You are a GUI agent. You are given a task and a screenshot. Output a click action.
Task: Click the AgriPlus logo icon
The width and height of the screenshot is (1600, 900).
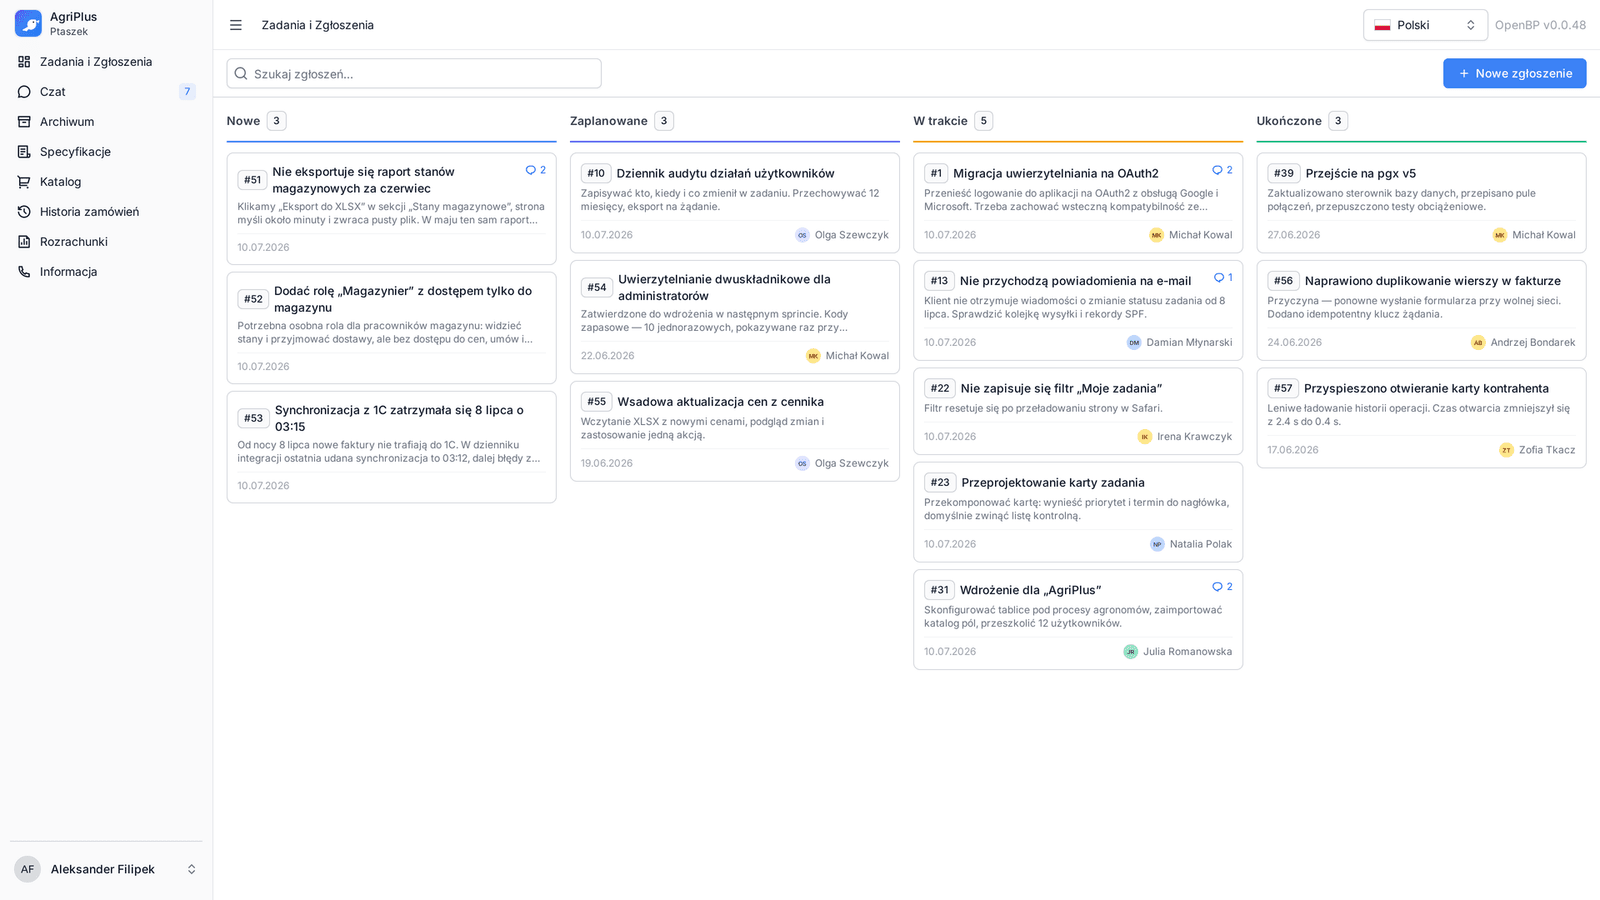[x=28, y=24]
